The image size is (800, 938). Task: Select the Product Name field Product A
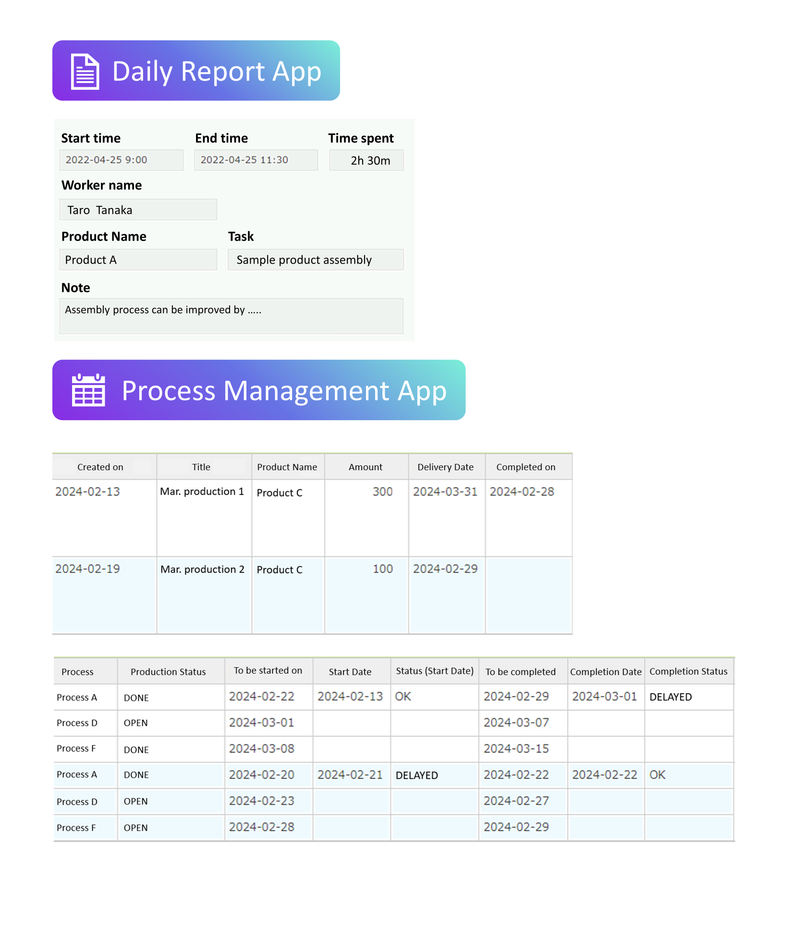(x=138, y=260)
